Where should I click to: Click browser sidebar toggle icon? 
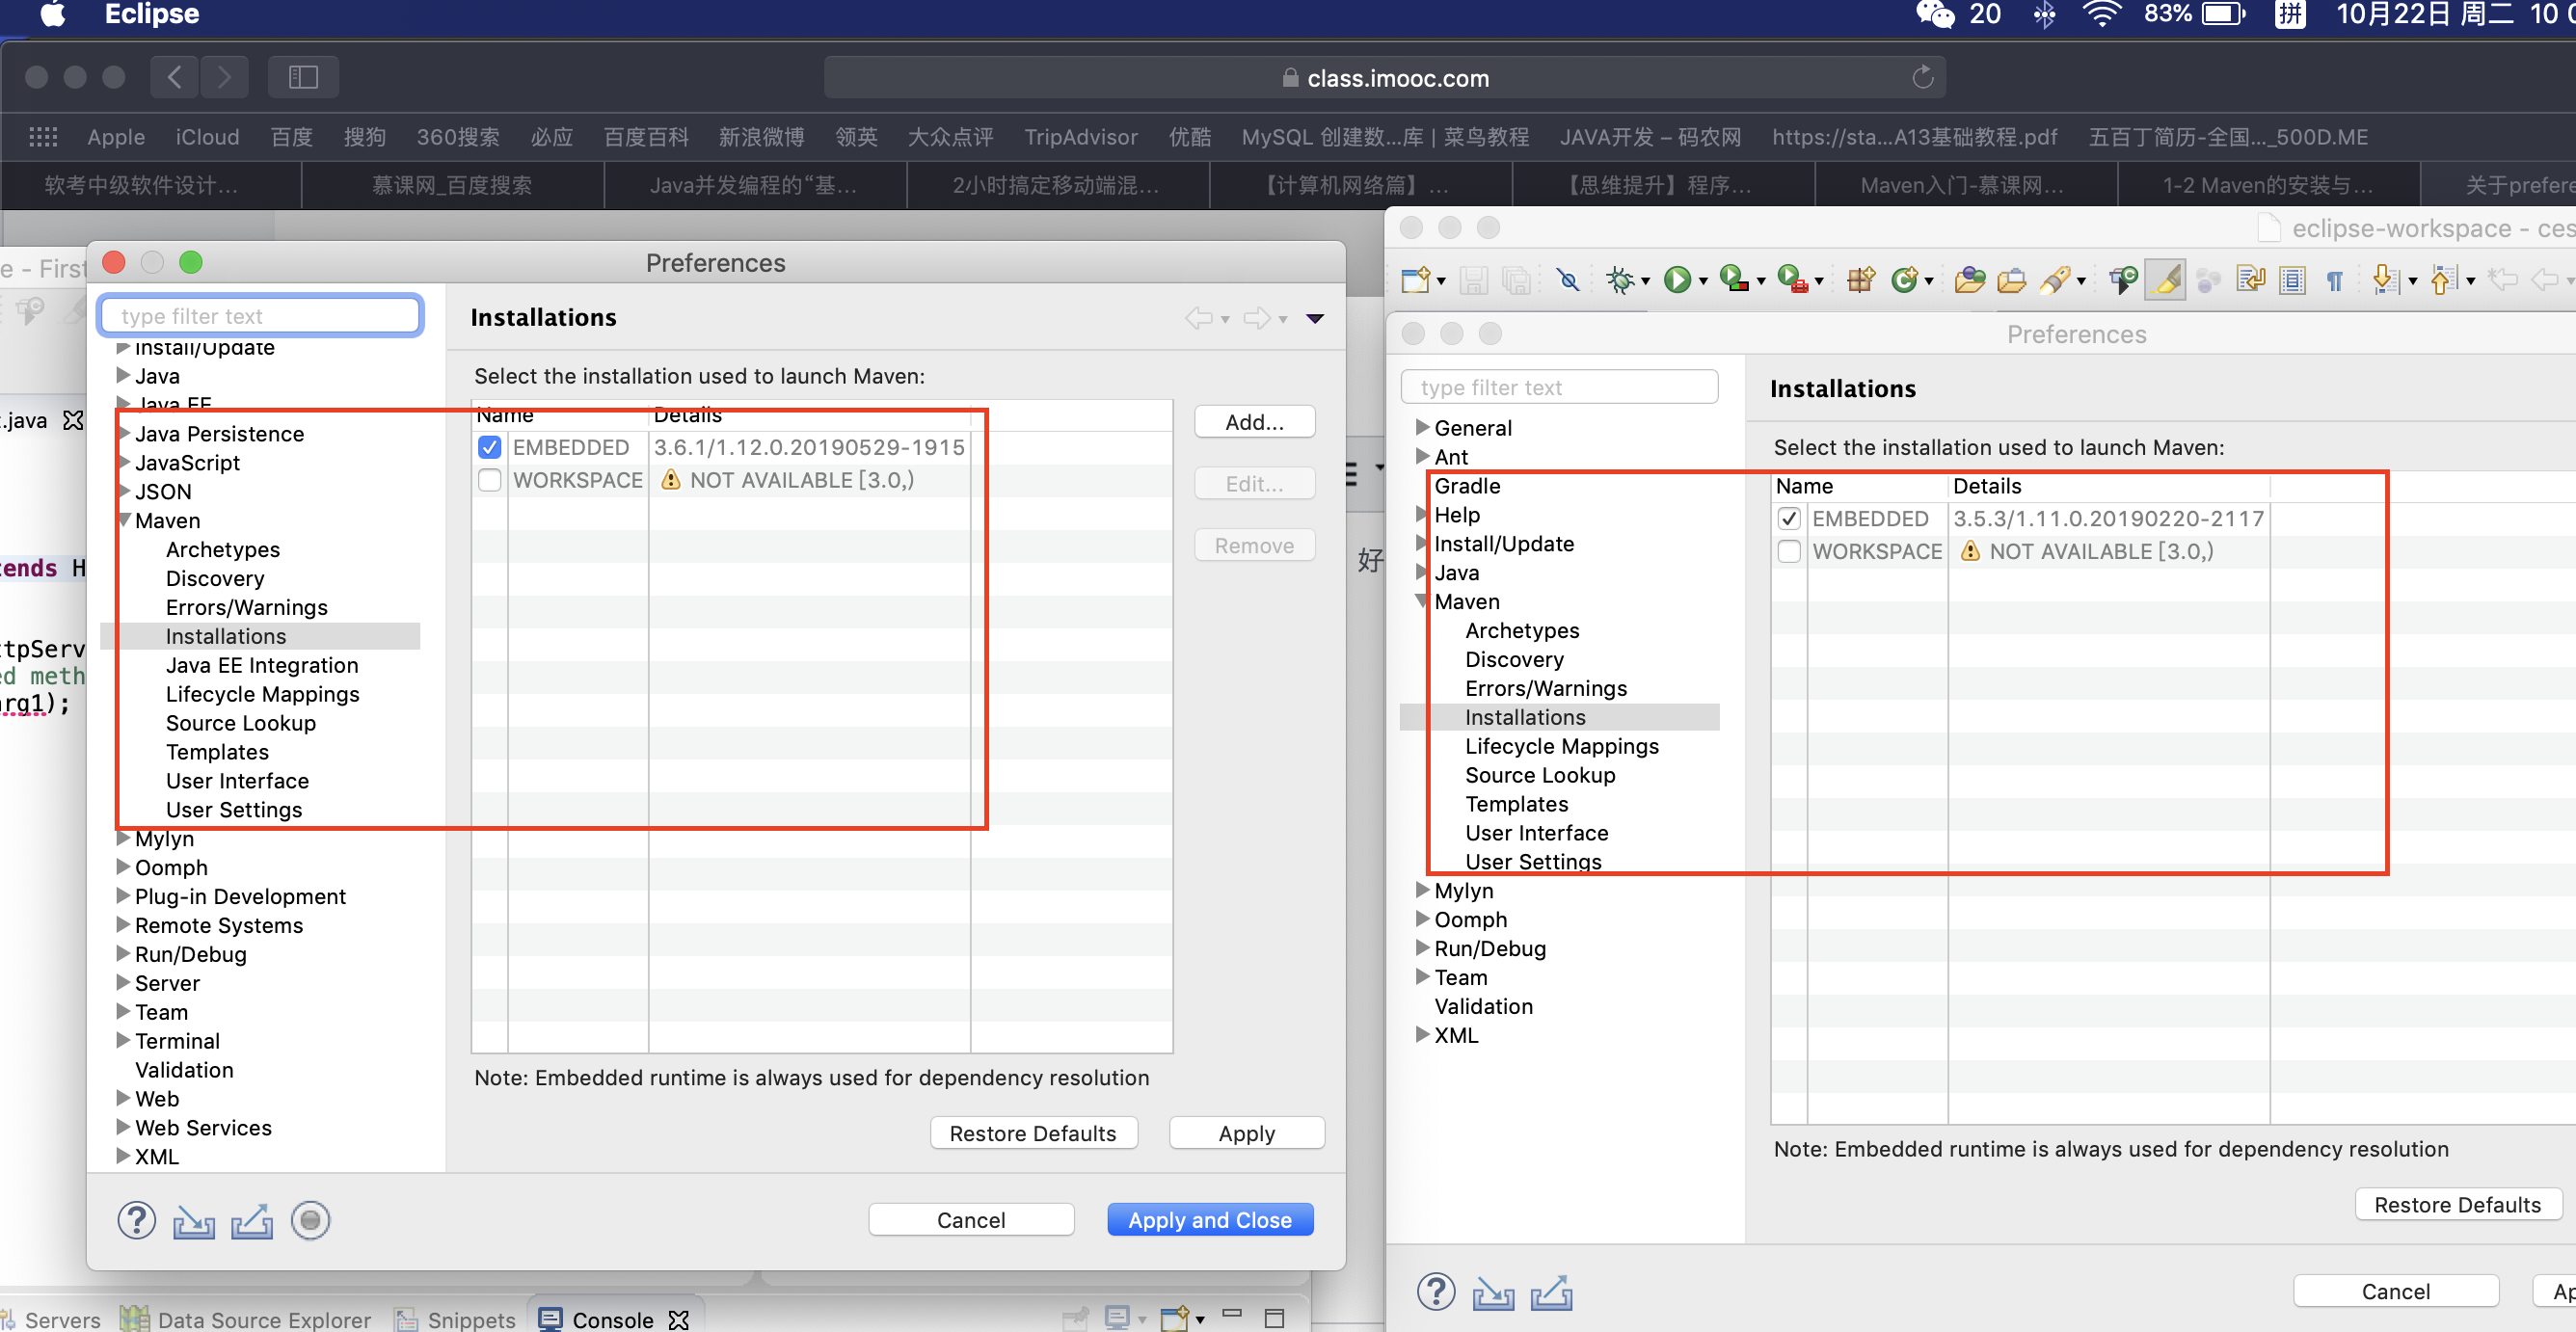pyautogui.click(x=303, y=77)
